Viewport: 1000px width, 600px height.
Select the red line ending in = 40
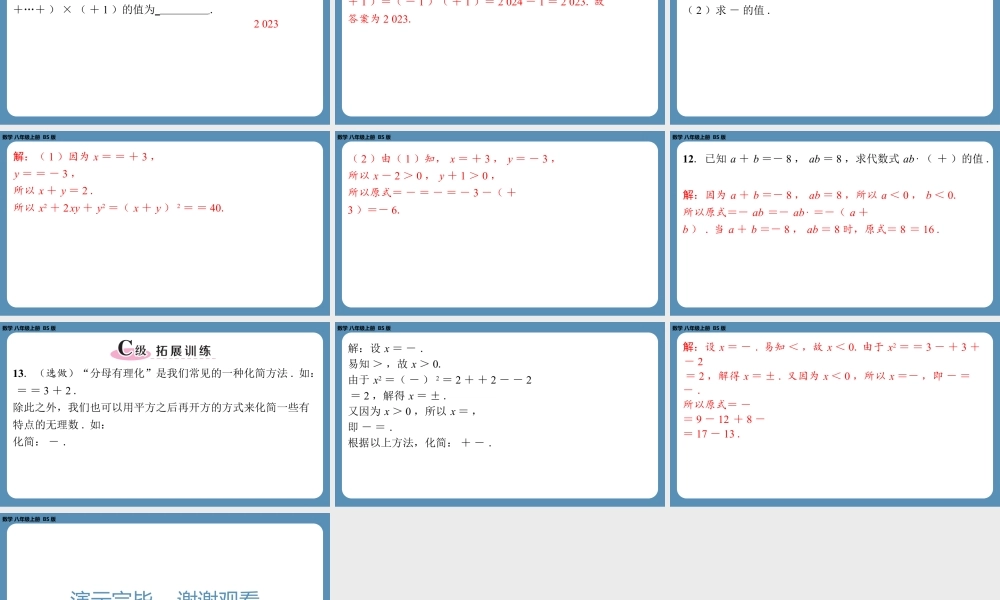(118, 208)
